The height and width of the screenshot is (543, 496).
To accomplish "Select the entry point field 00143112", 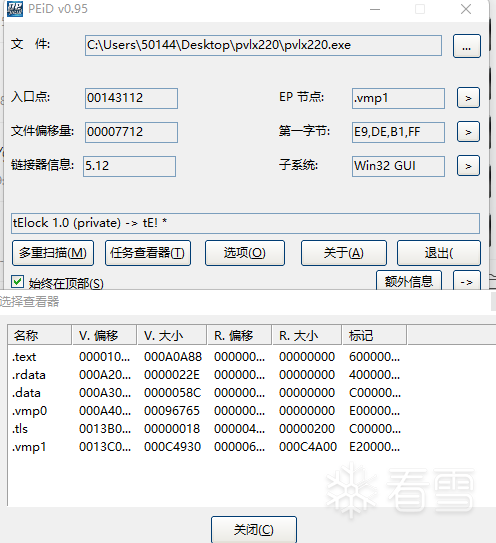I will (131, 98).
